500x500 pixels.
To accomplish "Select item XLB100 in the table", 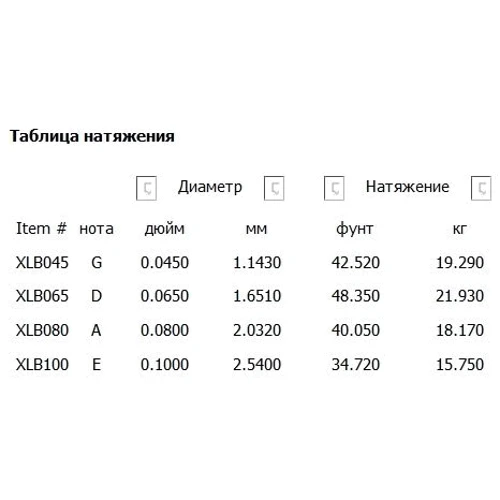I will pyautogui.click(x=42, y=364).
